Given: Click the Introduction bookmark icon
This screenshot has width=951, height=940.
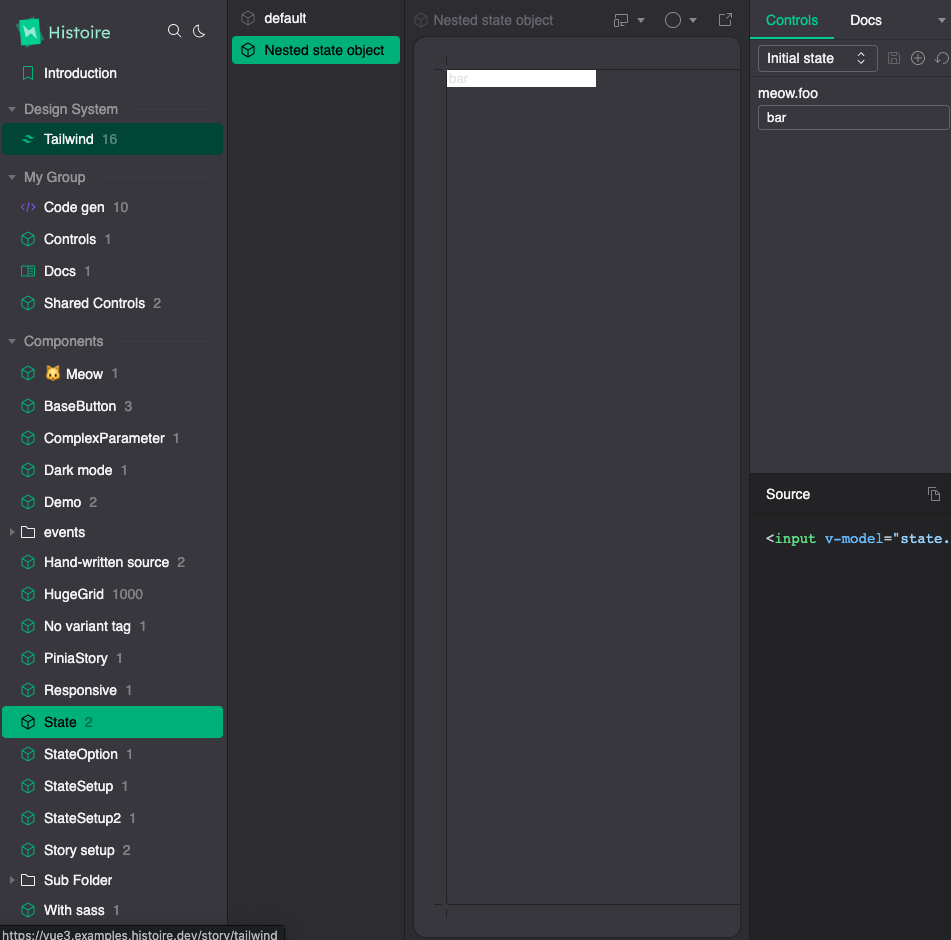Looking at the screenshot, I should [x=28, y=73].
